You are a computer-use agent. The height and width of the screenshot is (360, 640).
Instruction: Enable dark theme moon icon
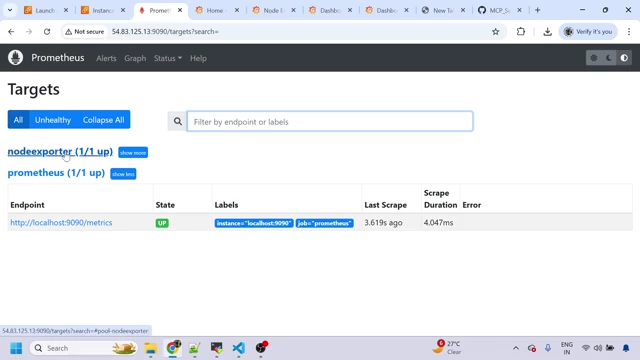[609, 58]
